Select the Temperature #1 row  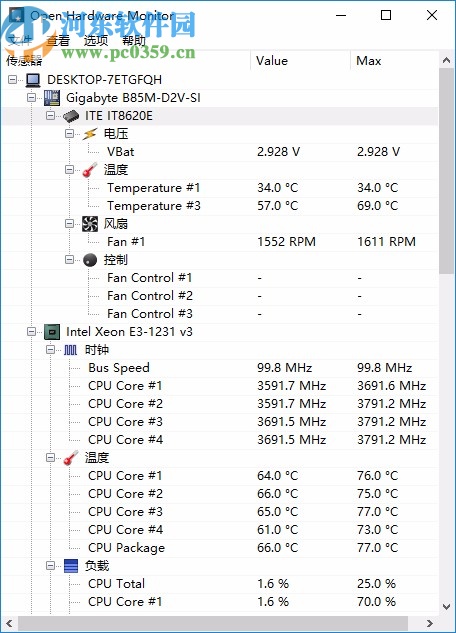point(220,188)
